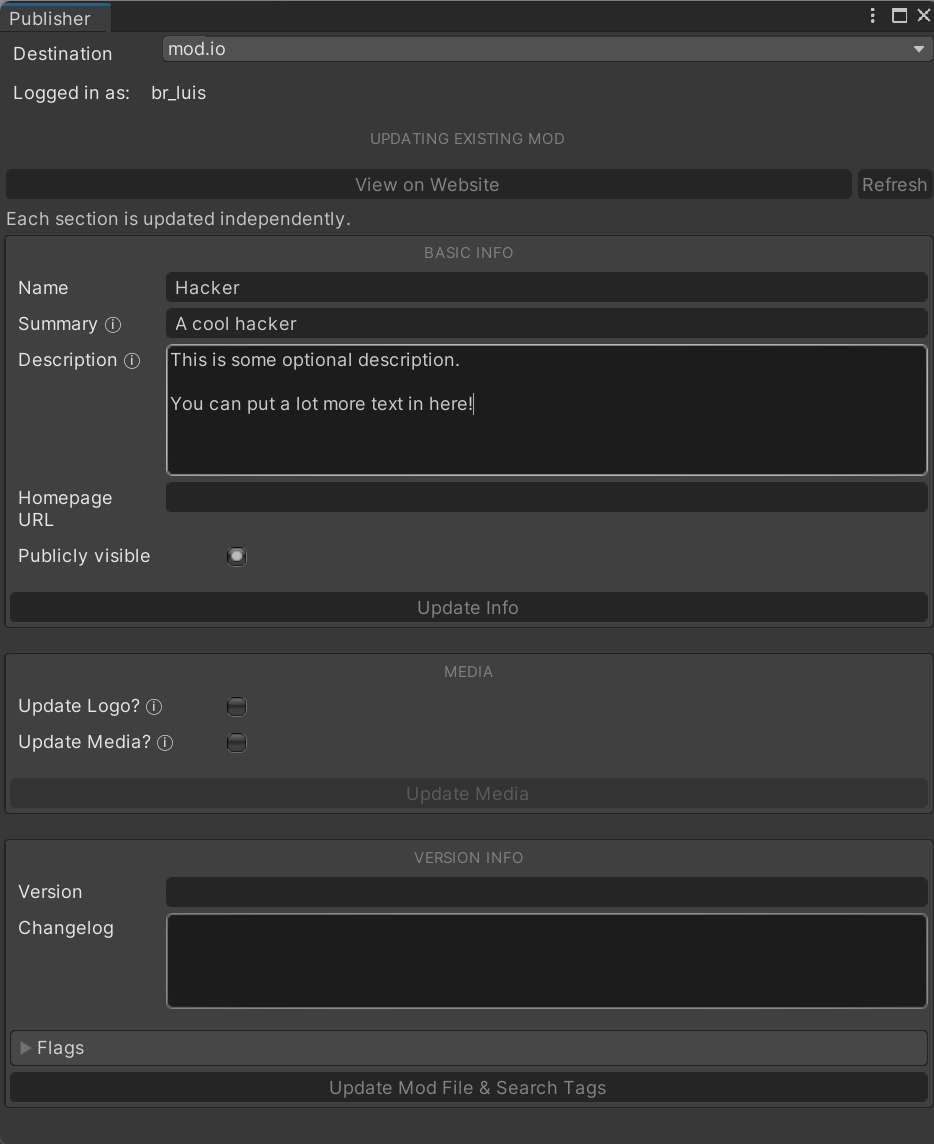Select the Publisher tab
This screenshot has width=934, height=1144.
(50, 18)
